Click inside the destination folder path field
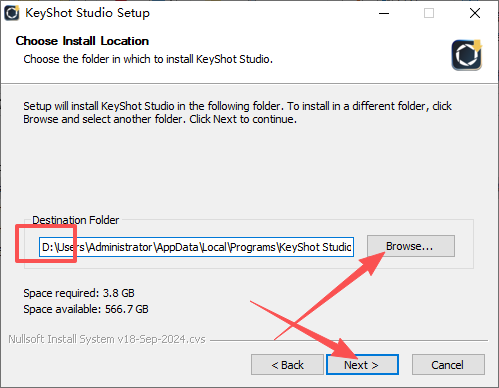This screenshot has width=499, height=388. tap(196, 247)
